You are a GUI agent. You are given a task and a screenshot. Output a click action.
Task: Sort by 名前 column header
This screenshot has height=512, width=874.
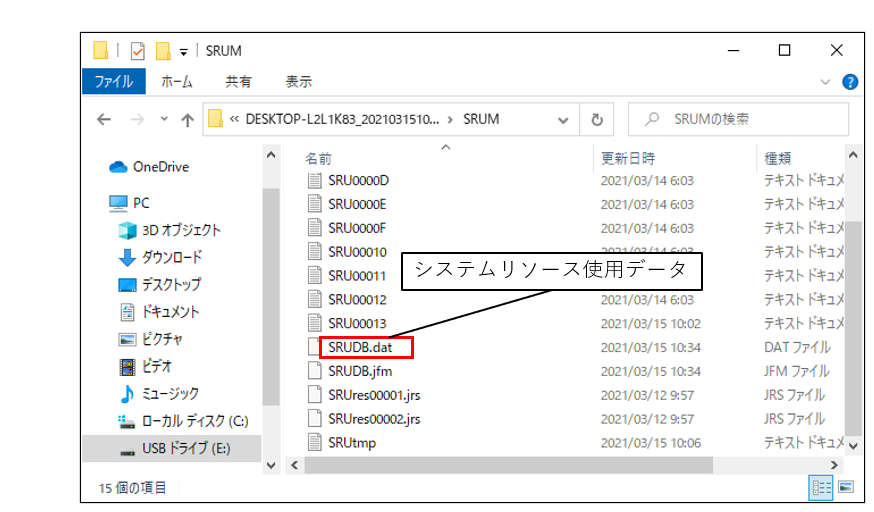318,159
